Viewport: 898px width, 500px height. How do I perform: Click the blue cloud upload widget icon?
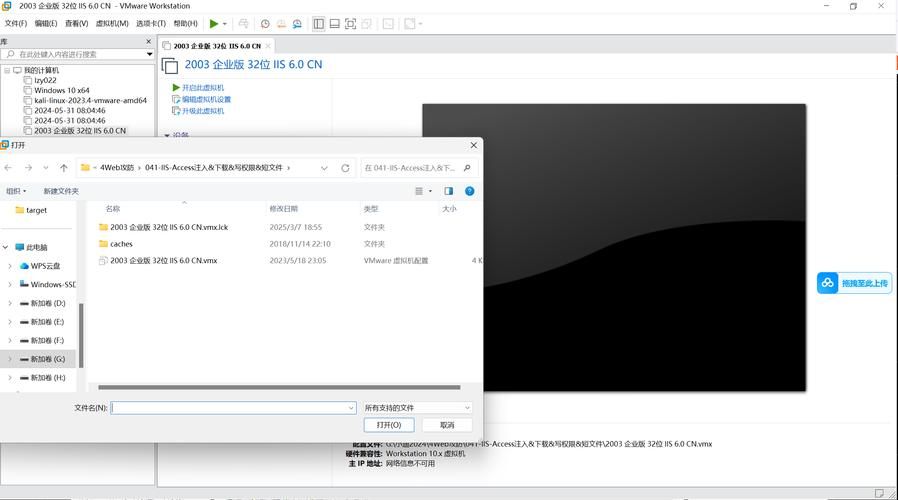tap(828, 283)
